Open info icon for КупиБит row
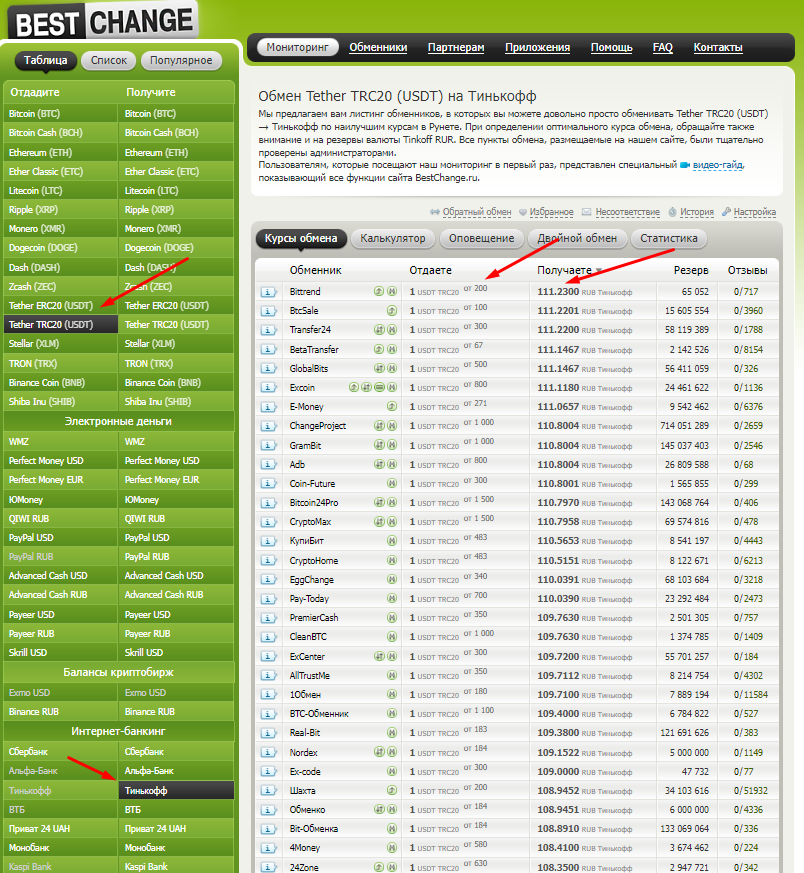The height and width of the screenshot is (873, 804). click(x=268, y=541)
